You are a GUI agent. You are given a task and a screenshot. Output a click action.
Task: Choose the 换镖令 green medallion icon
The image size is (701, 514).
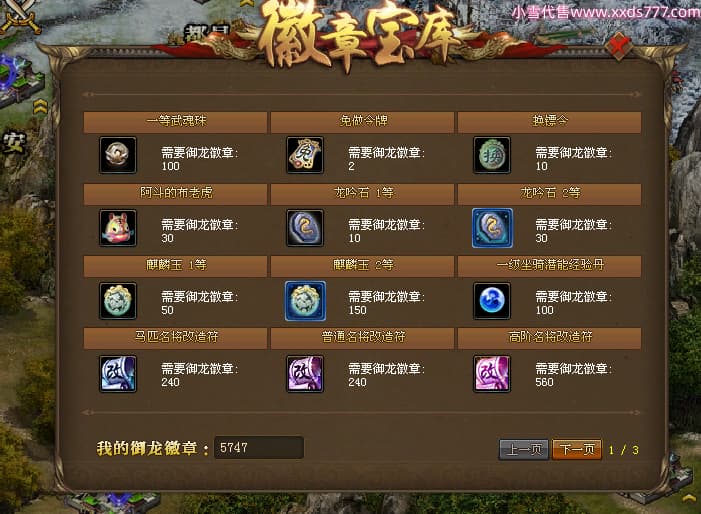tap(492, 155)
